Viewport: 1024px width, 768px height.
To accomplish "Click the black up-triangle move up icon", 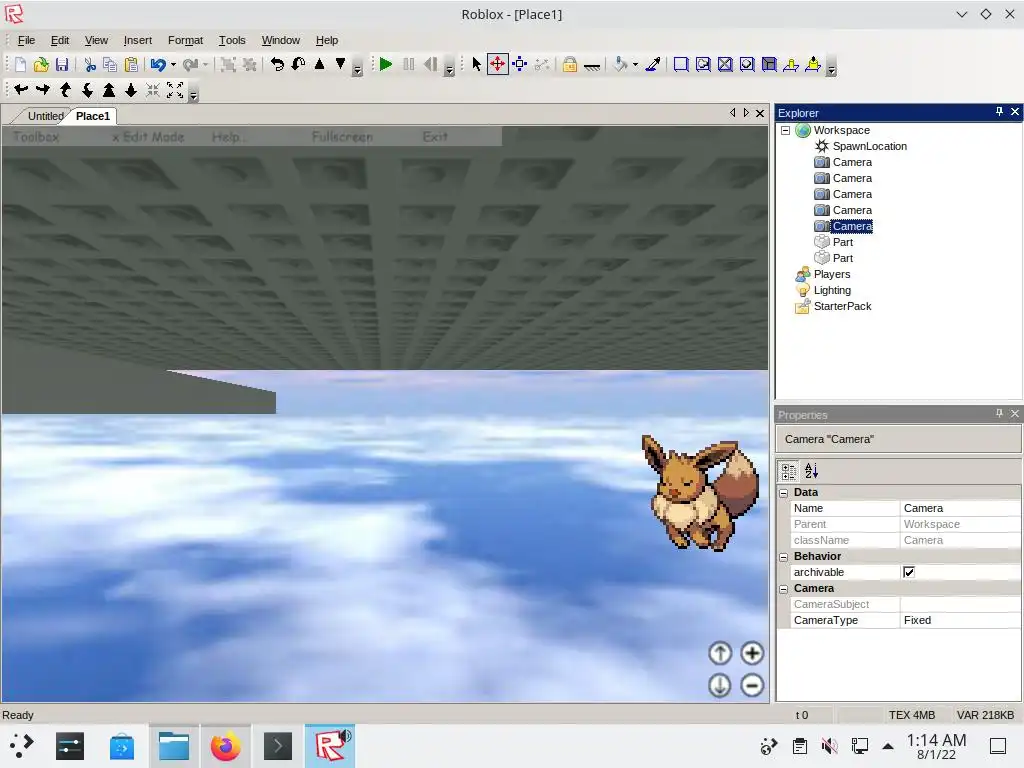I will coord(319,64).
